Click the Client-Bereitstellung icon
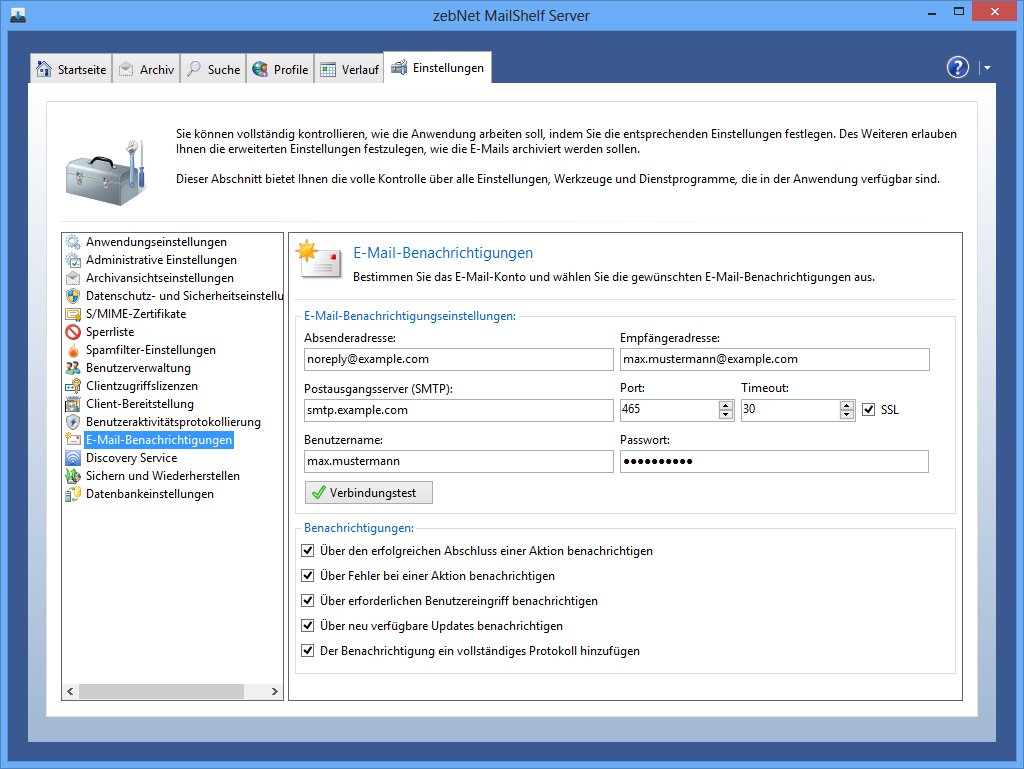The height and width of the screenshot is (769, 1024). pyautogui.click(x=73, y=404)
